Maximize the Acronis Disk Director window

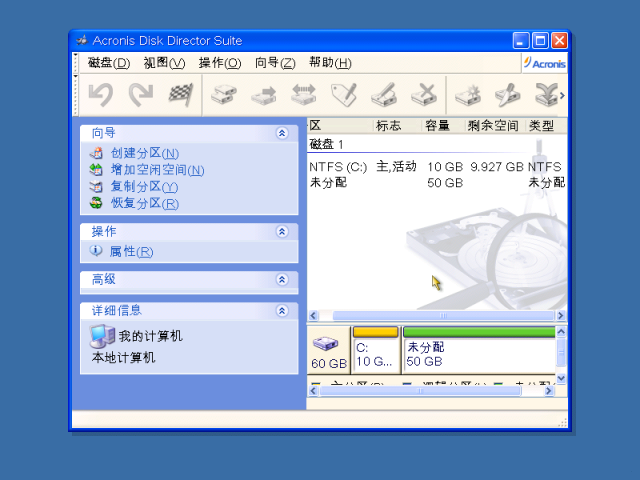pos(540,40)
